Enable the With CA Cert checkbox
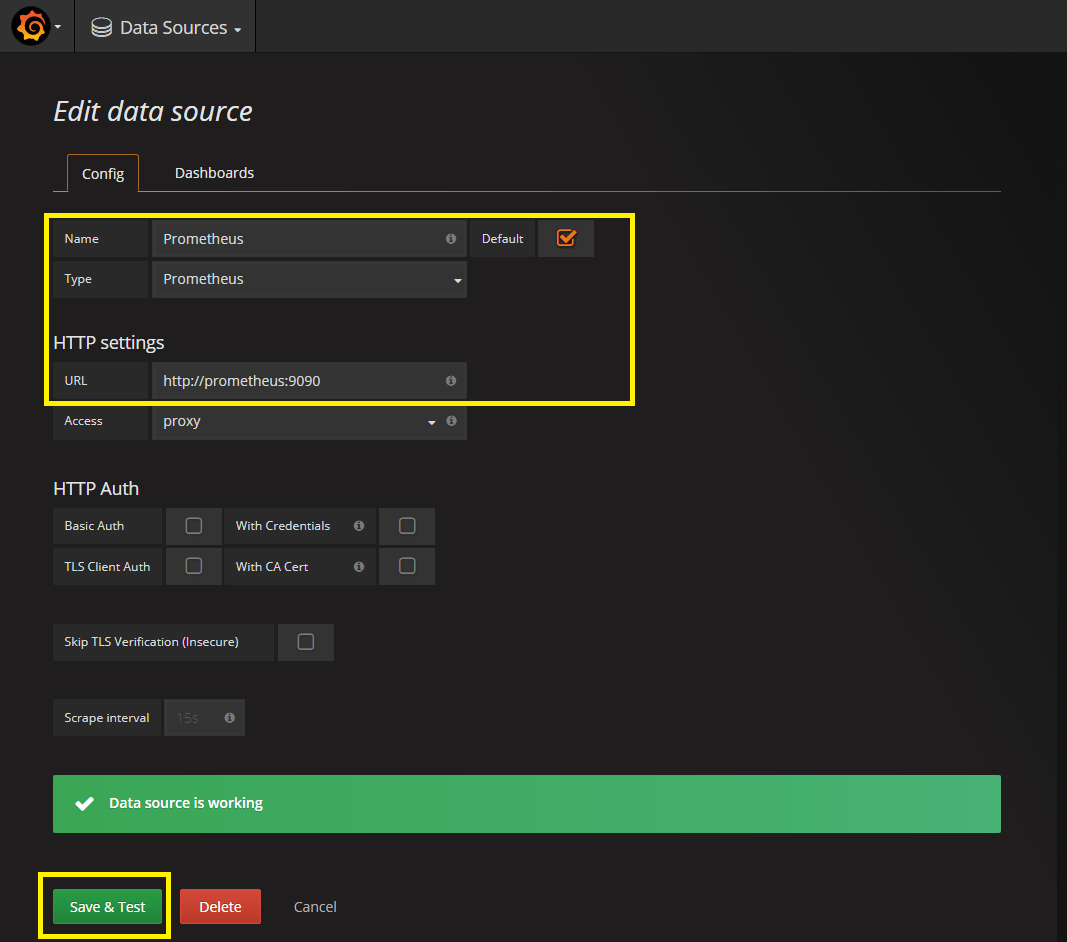Viewport: 1067px width, 942px height. (x=407, y=566)
